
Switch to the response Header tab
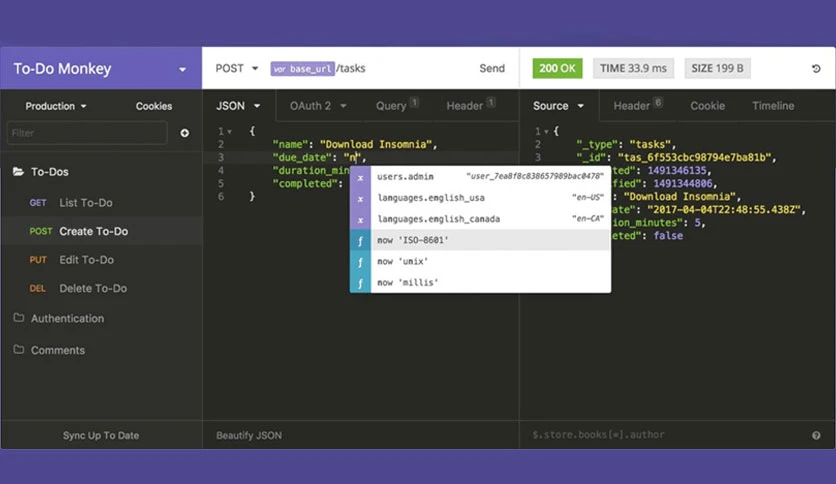coord(638,105)
